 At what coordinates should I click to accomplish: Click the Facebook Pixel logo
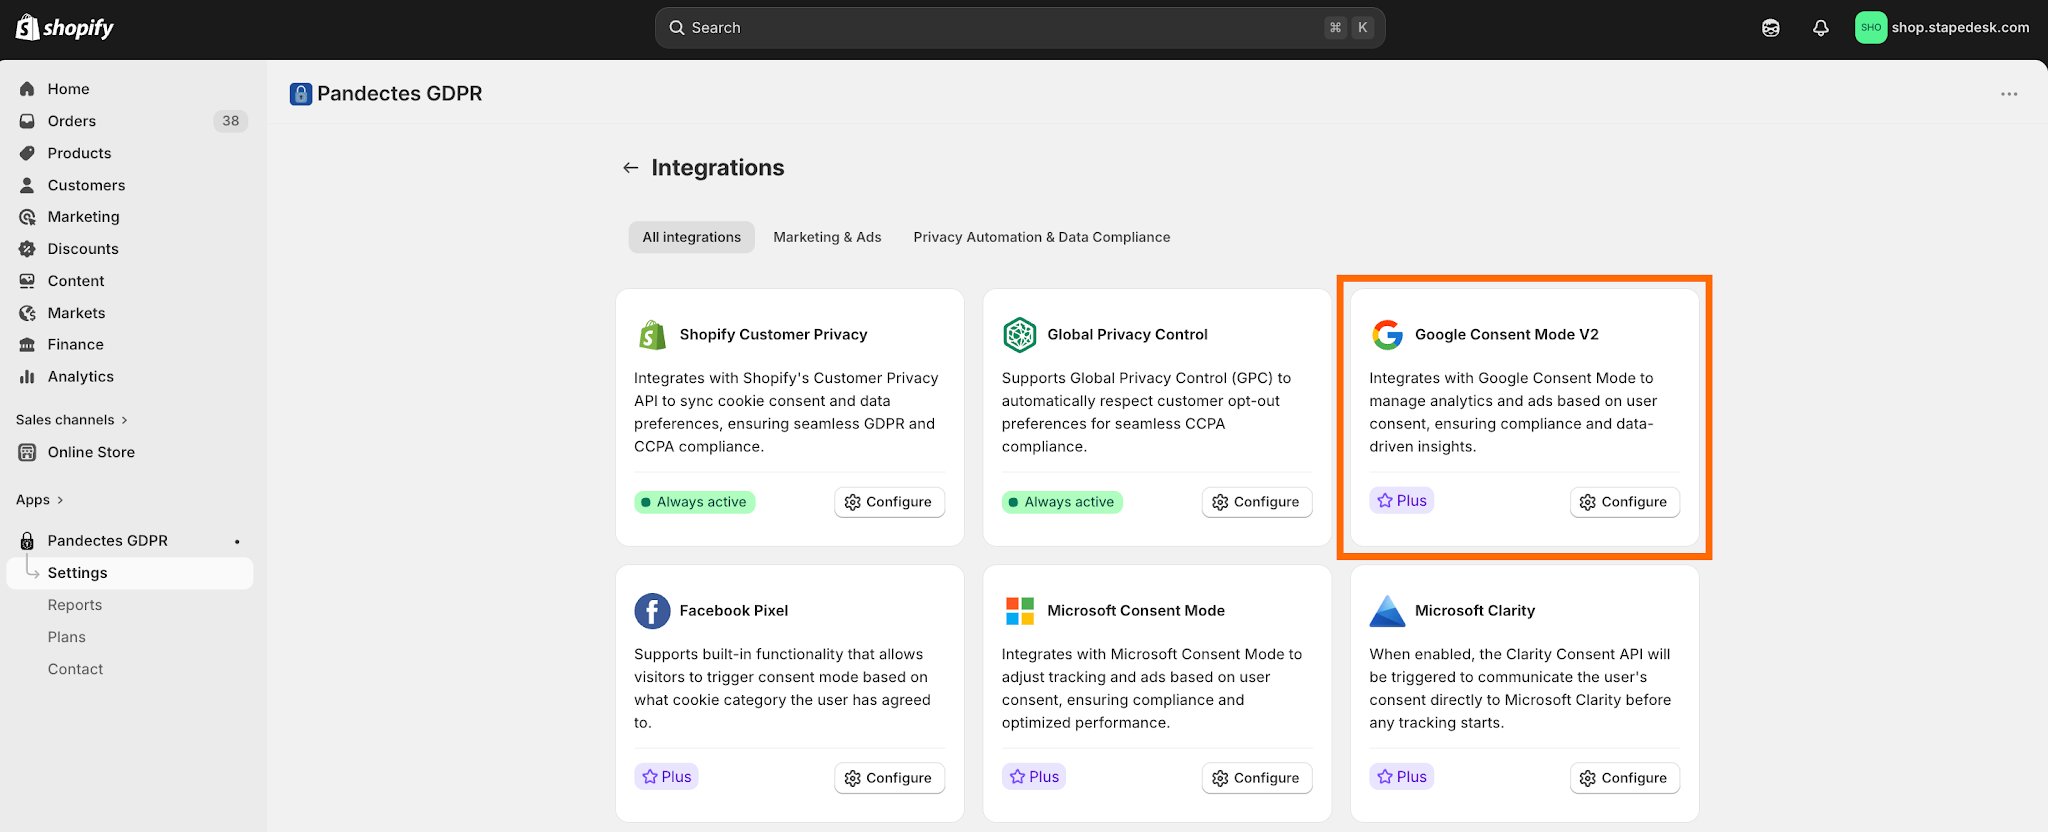652,611
